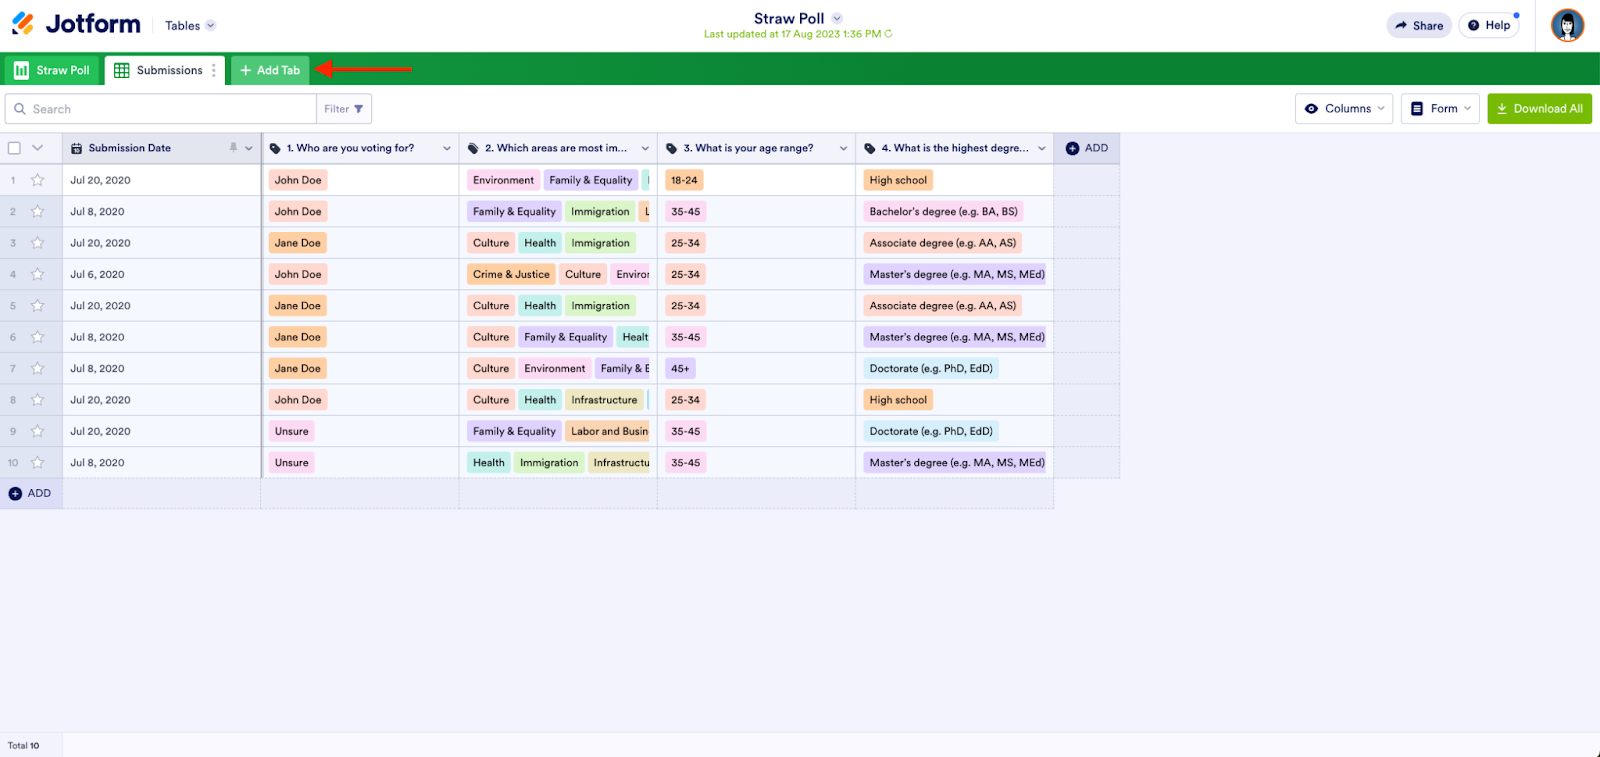Image resolution: width=1600 pixels, height=757 pixels.
Task: Click the Unsure tag in row 10
Action: 292,463
